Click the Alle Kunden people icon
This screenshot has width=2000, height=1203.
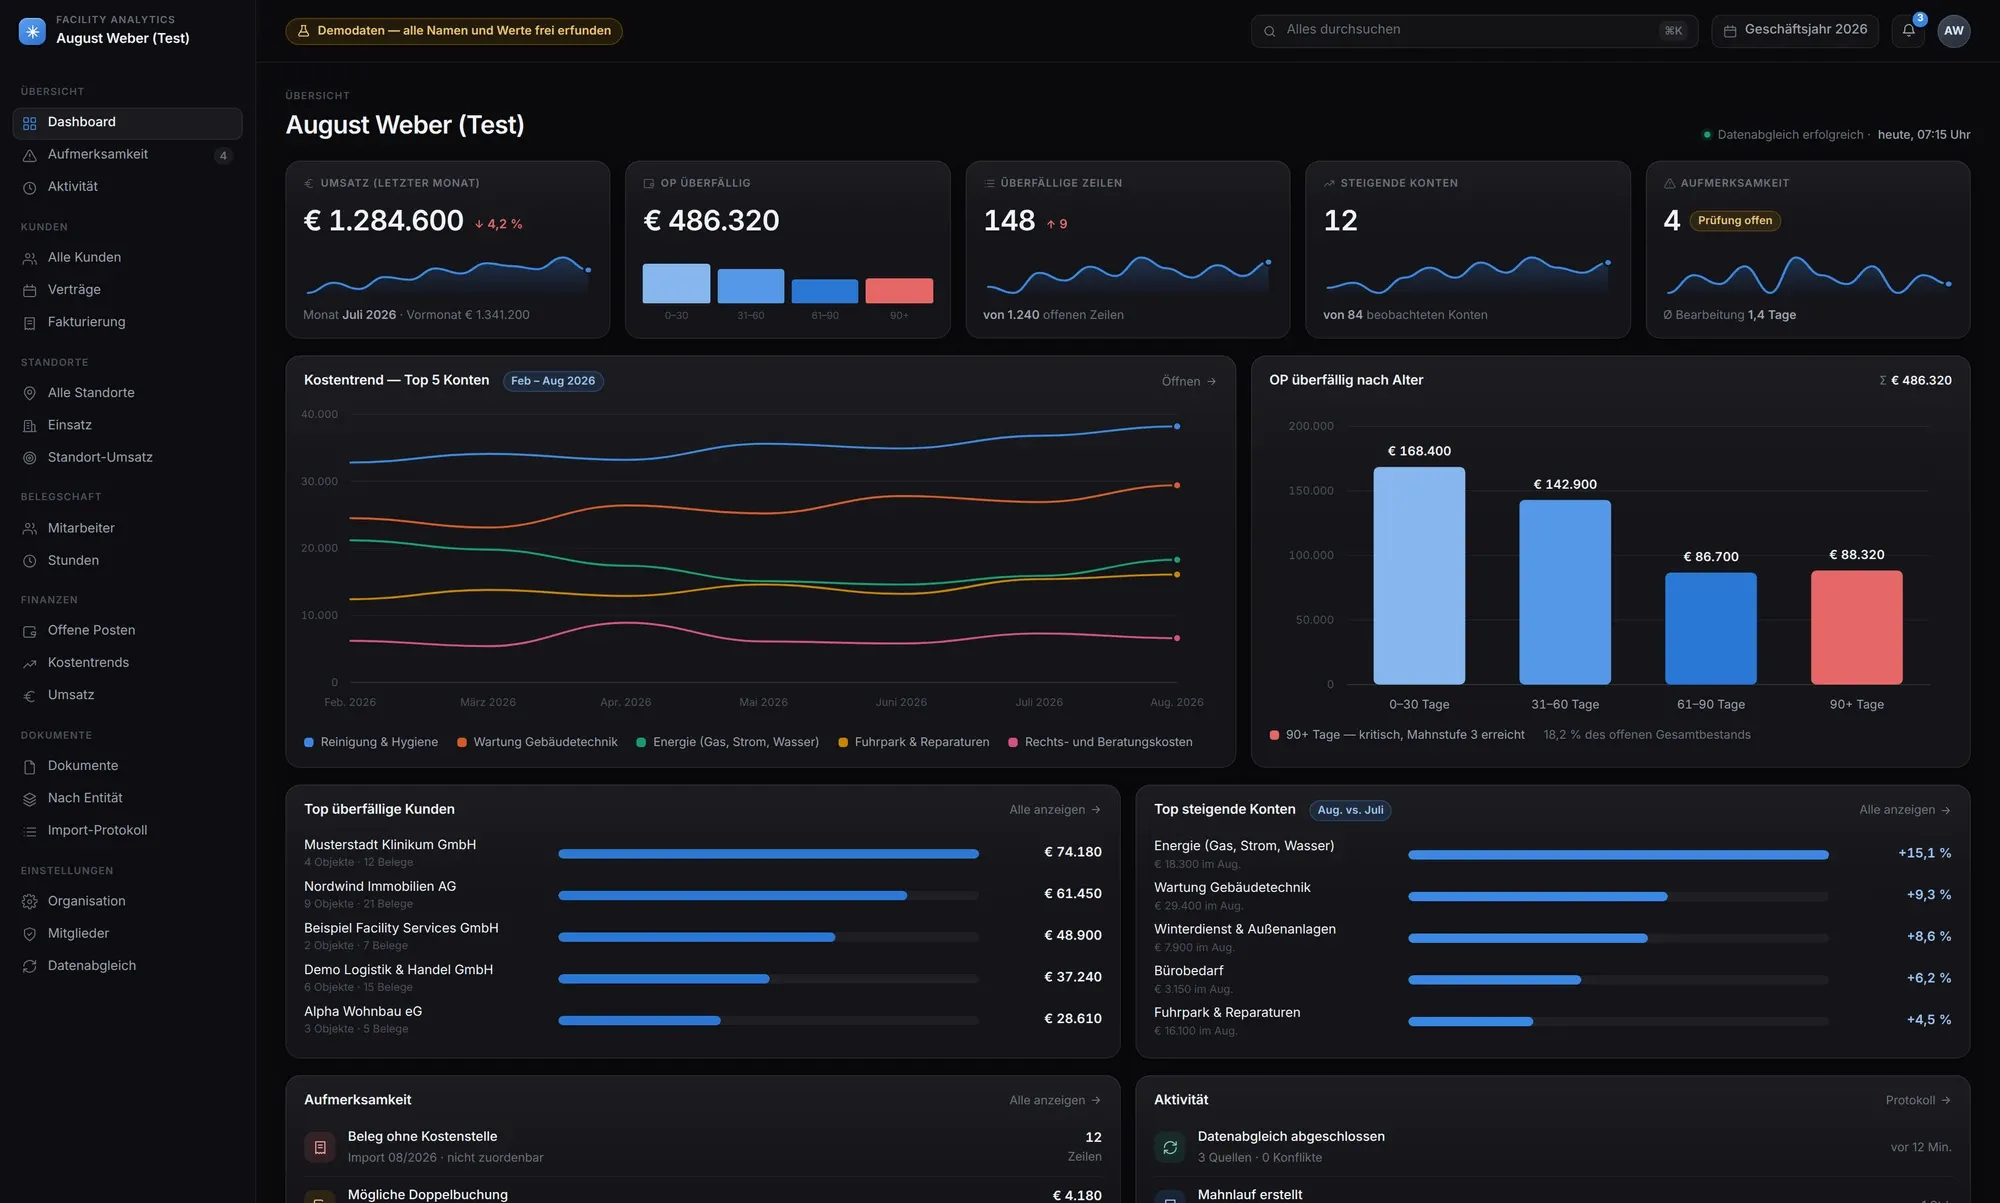click(30, 258)
